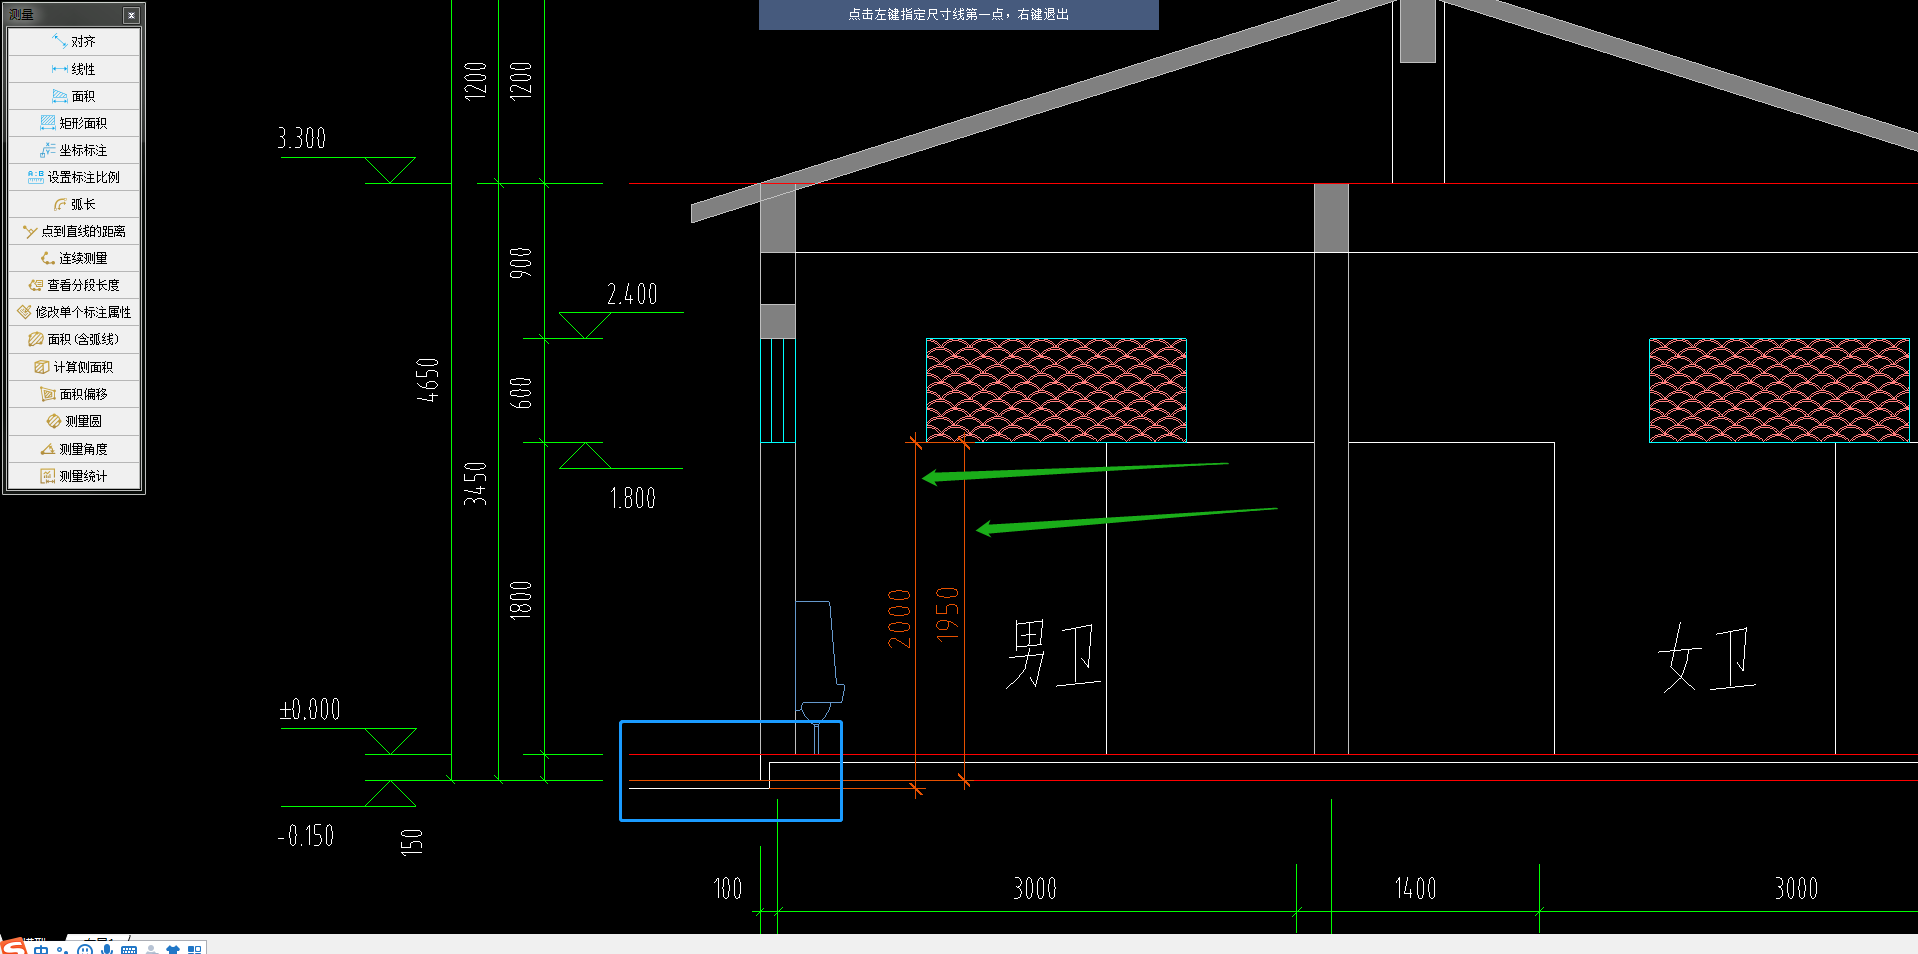The image size is (1918, 954).
Task: Select the 弧长 arc length tool
Action: click(74, 204)
